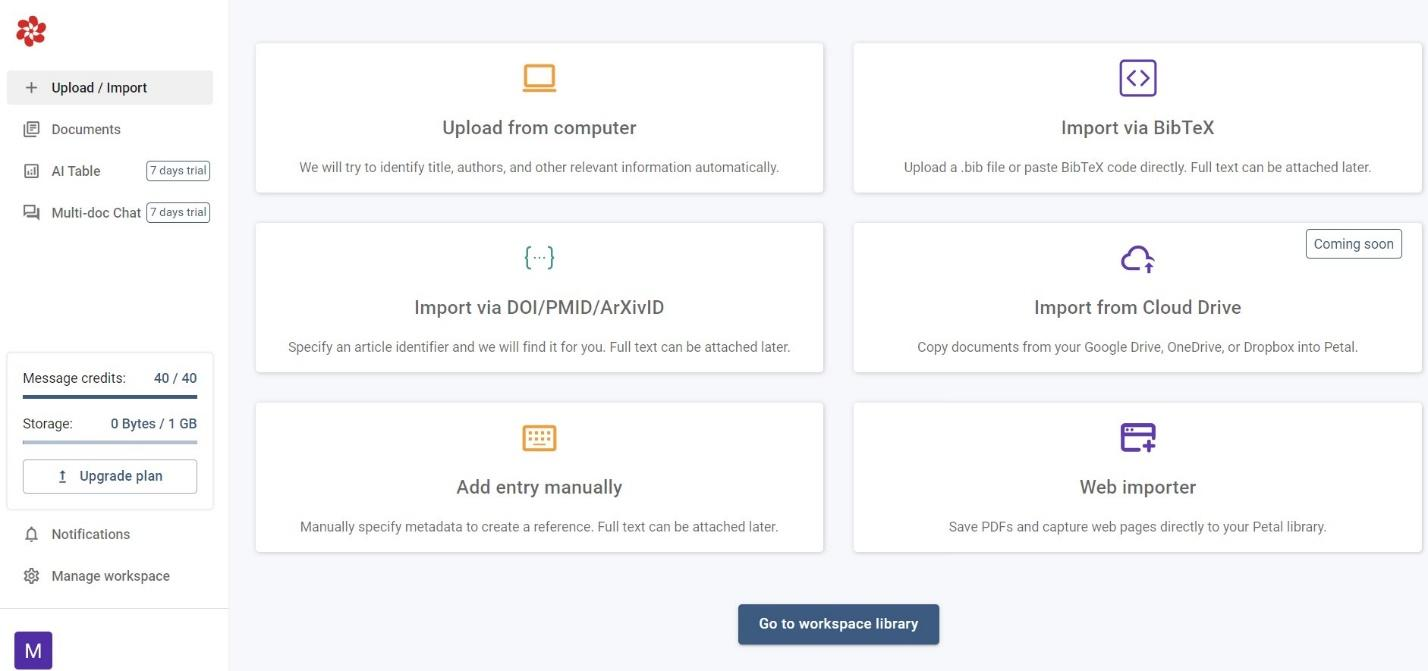Select the Web importer browser icon

[1137, 437]
